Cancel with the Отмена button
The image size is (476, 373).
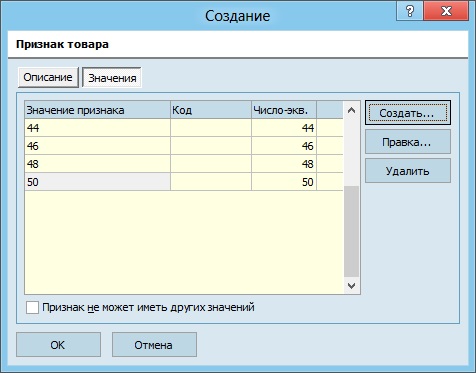pos(154,345)
